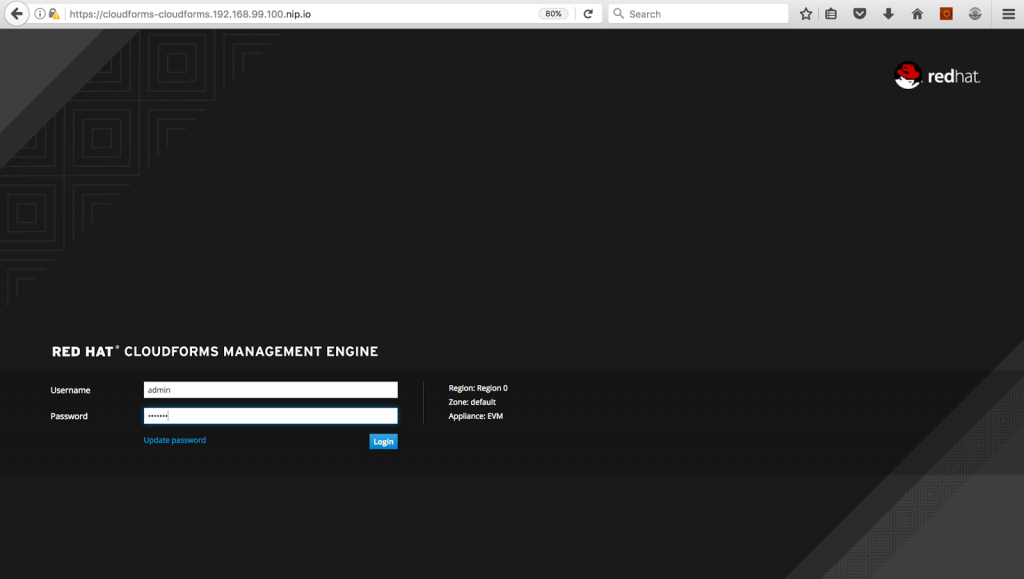Click the 'Zone: default' text
Viewport: 1024px width, 579px height.
pyautogui.click(x=472, y=402)
